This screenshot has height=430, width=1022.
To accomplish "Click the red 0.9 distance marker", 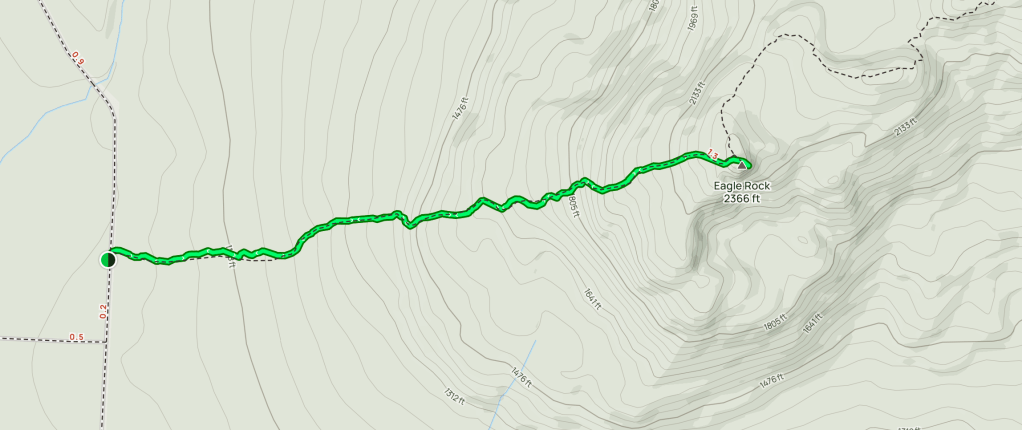I will click(x=78, y=58).
